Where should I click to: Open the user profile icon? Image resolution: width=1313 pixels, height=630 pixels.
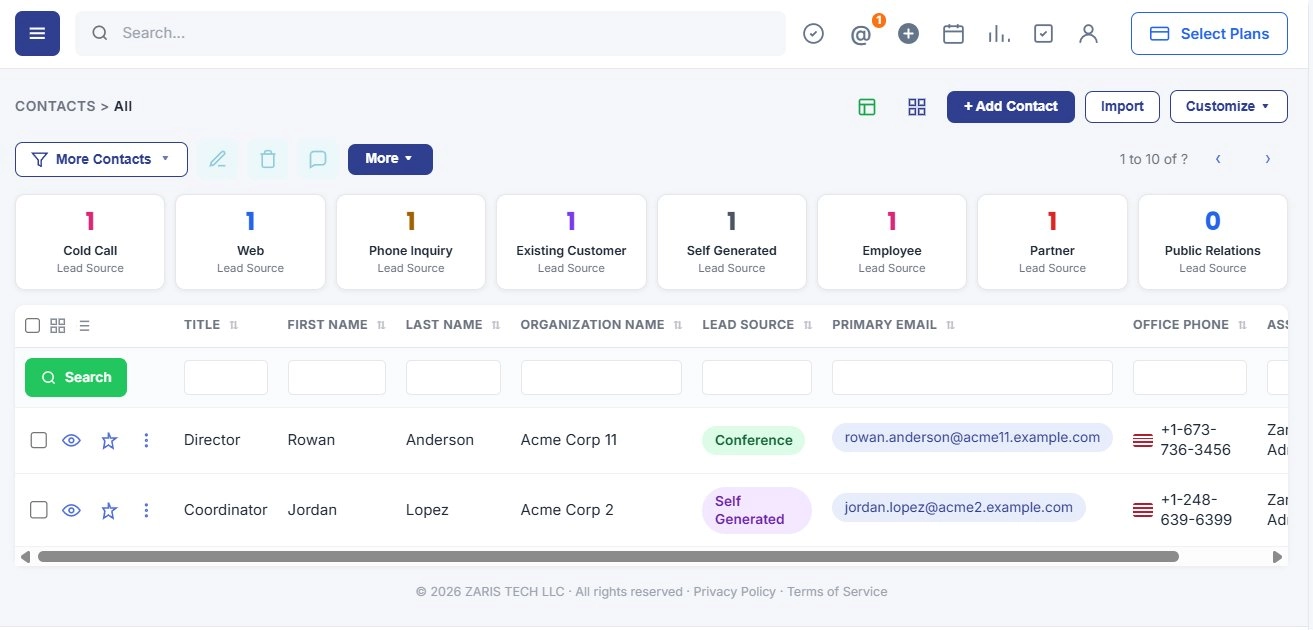1089,34
